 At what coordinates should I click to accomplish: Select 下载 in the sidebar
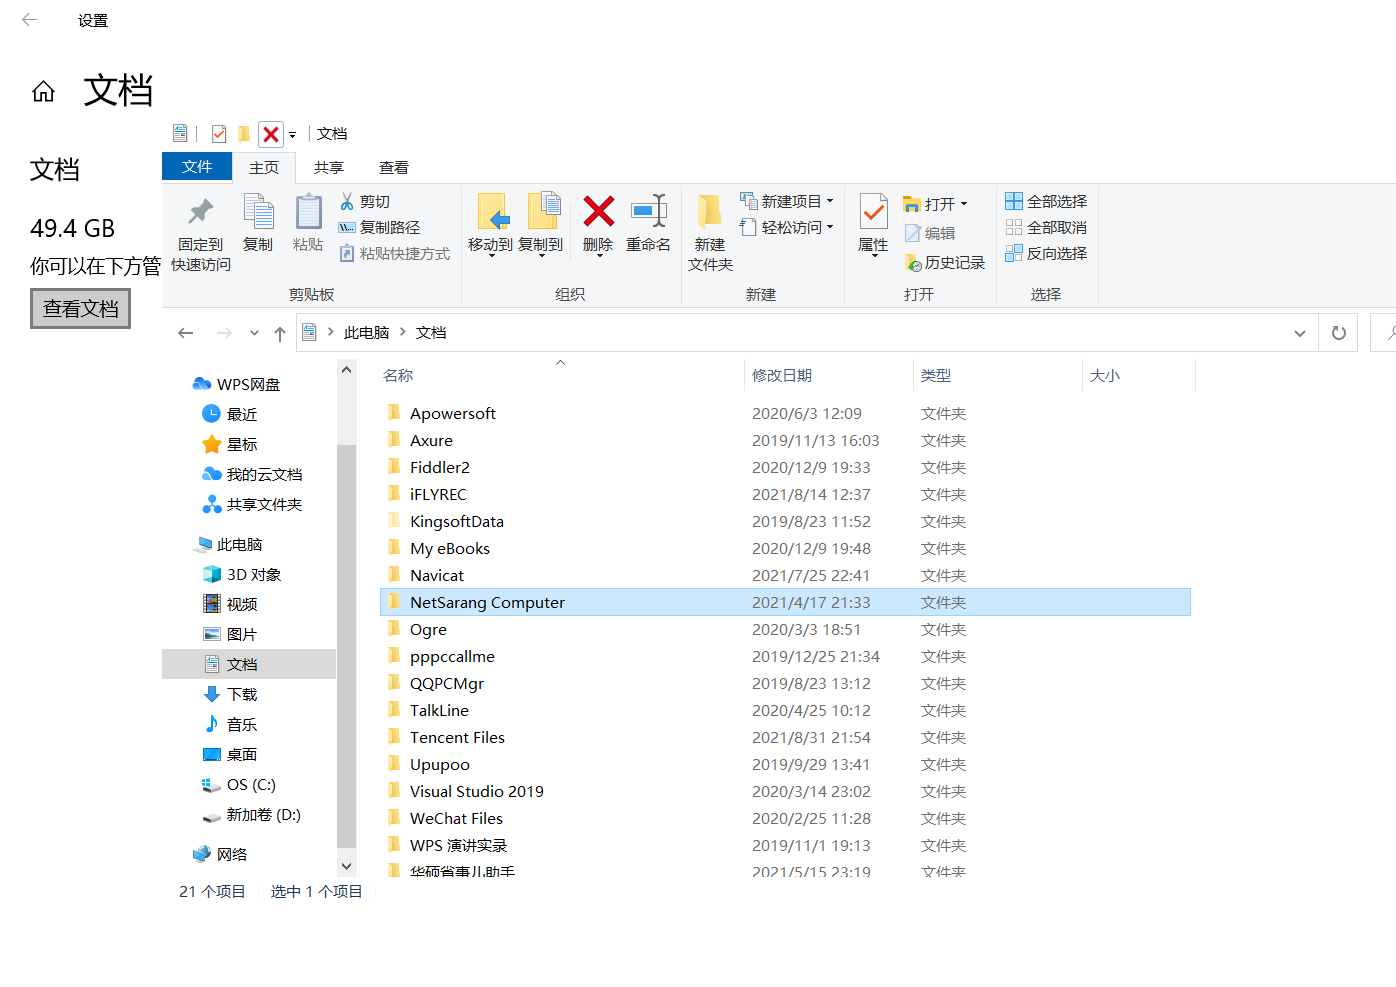point(241,693)
